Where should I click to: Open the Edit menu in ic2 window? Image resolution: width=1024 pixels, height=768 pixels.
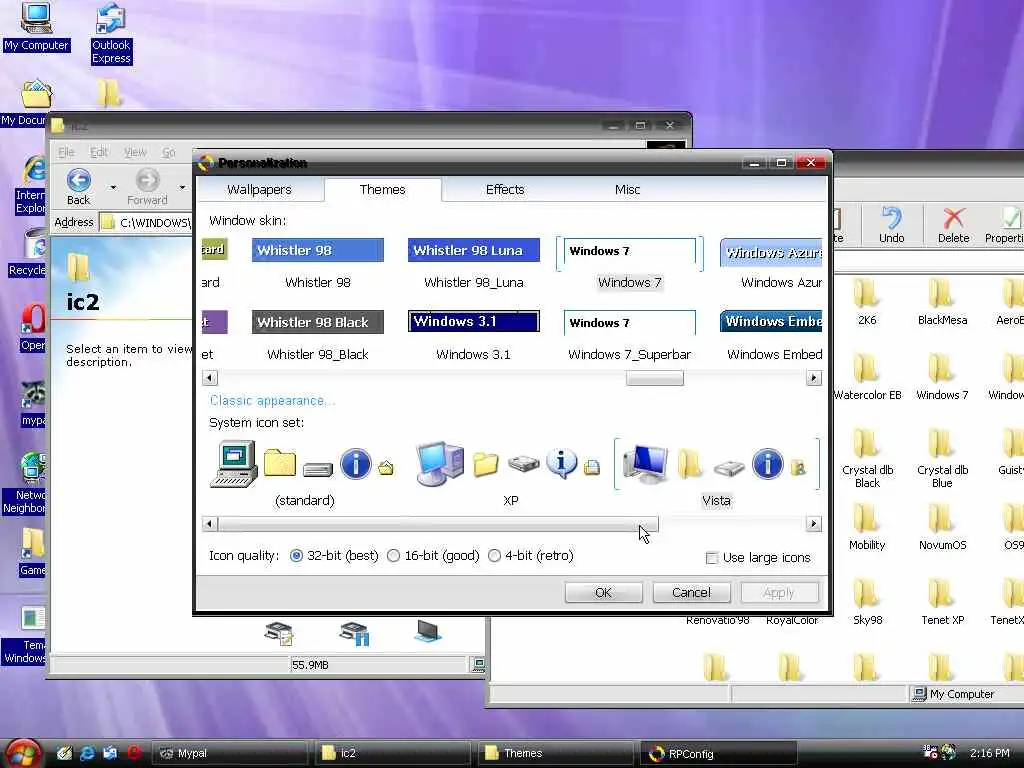pyautogui.click(x=99, y=152)
